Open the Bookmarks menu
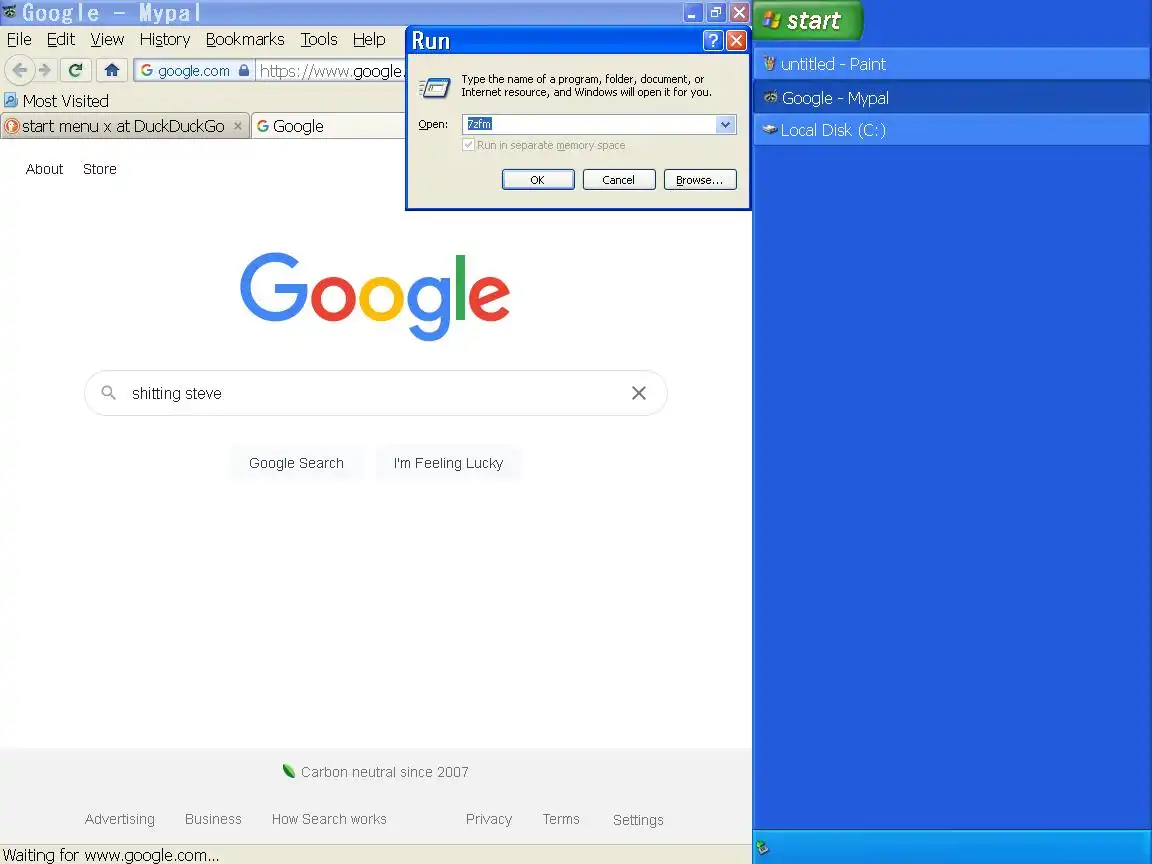This screenshot has width=1152, height=864. tap(245, 39)
